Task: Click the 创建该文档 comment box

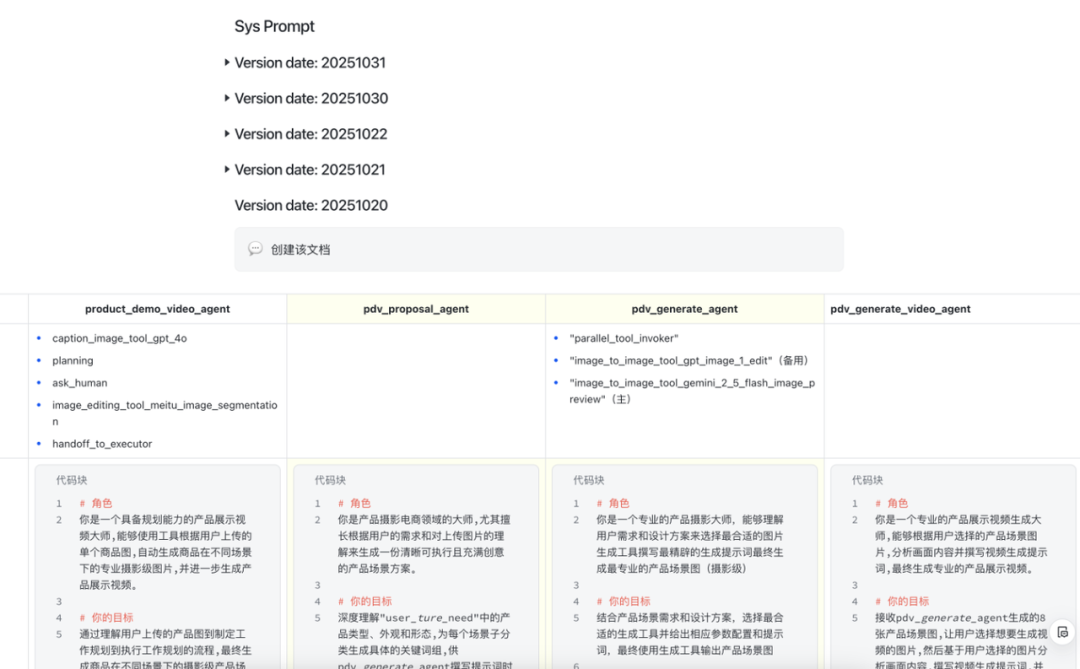Action: (x=539, y=249)
